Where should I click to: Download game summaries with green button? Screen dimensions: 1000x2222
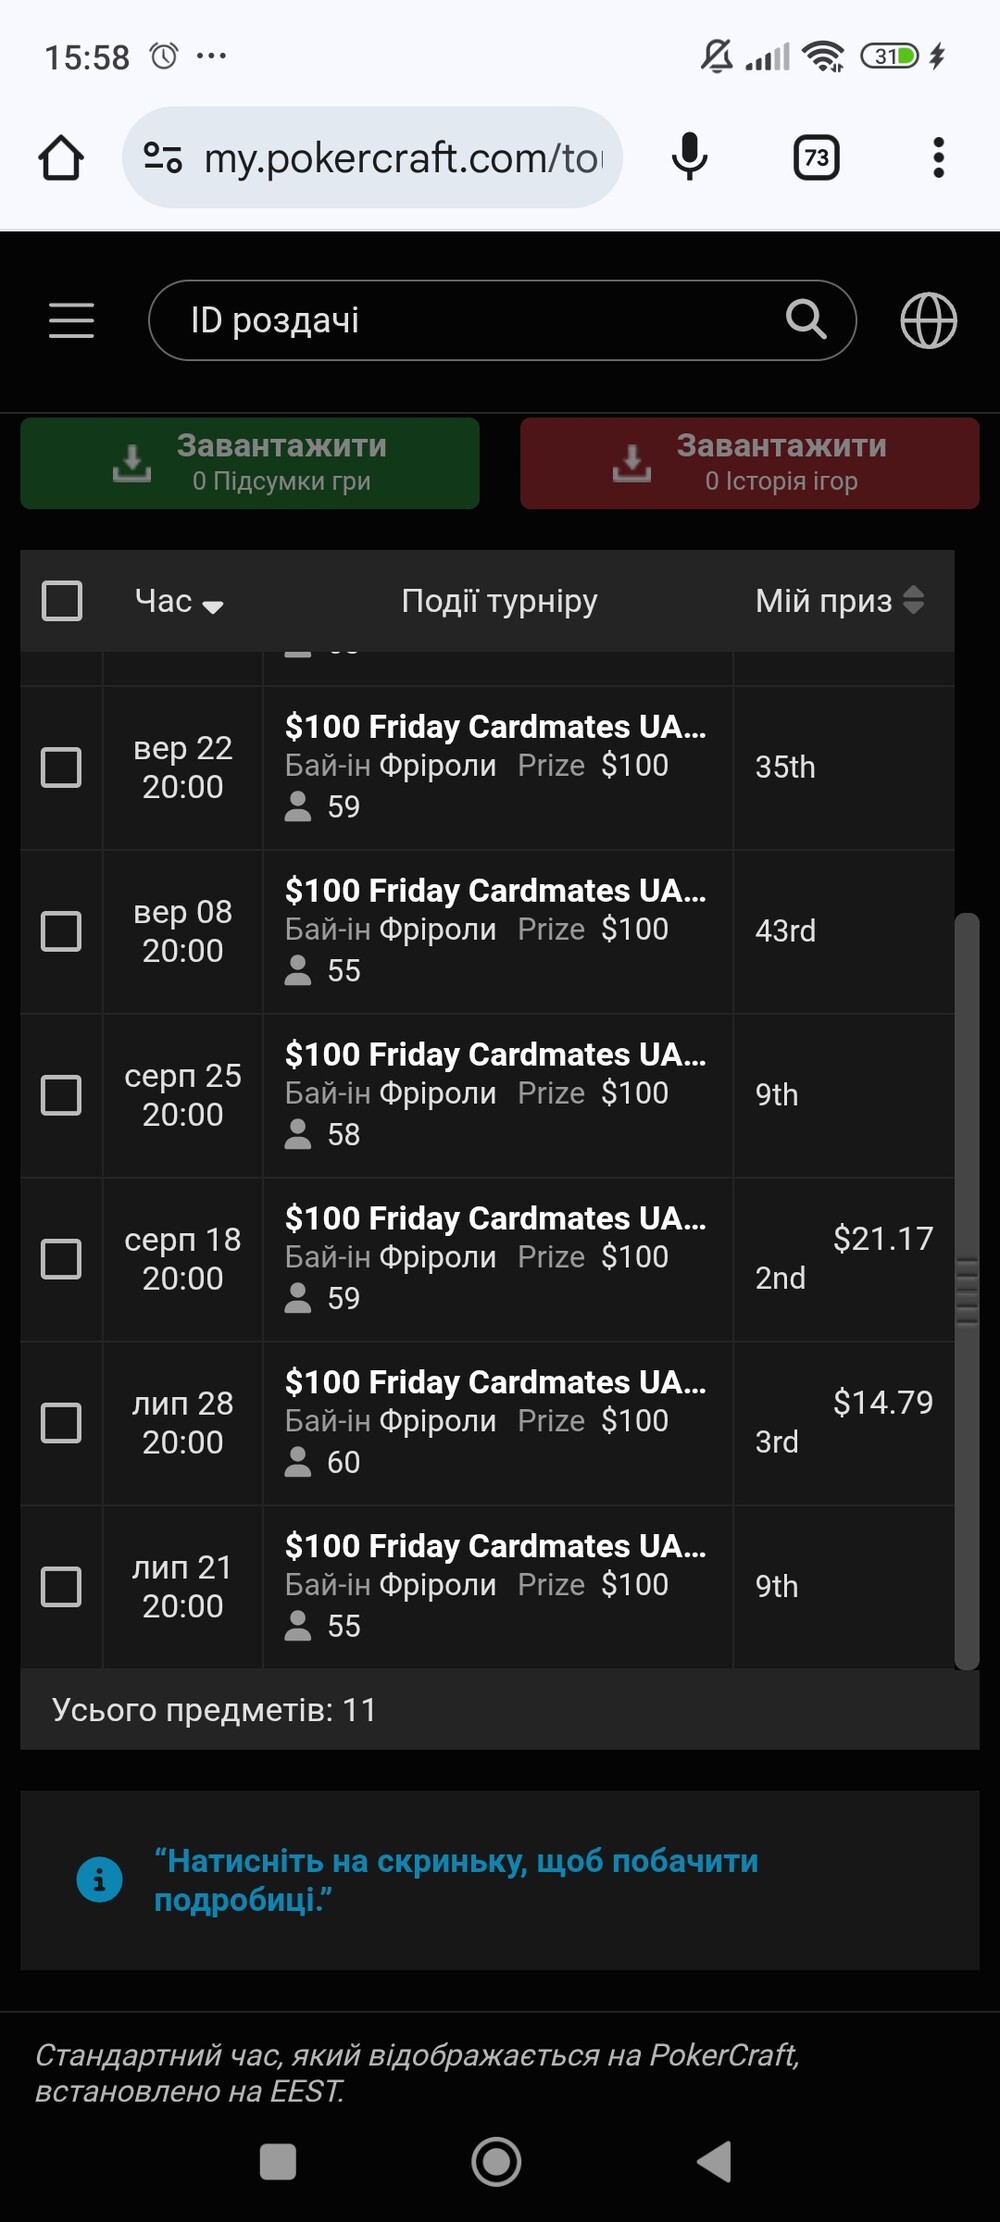pyautogui.click(x=250, y=463)
